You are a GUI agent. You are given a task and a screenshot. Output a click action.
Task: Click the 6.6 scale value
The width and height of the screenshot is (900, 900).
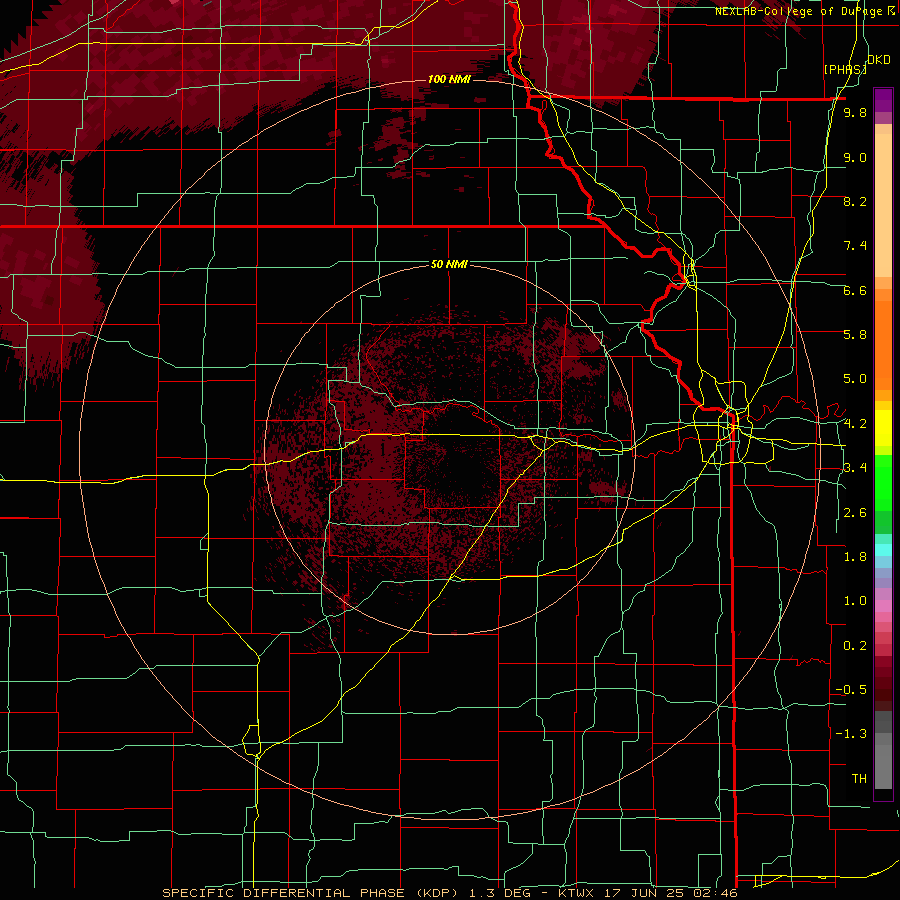pos(855,290)
